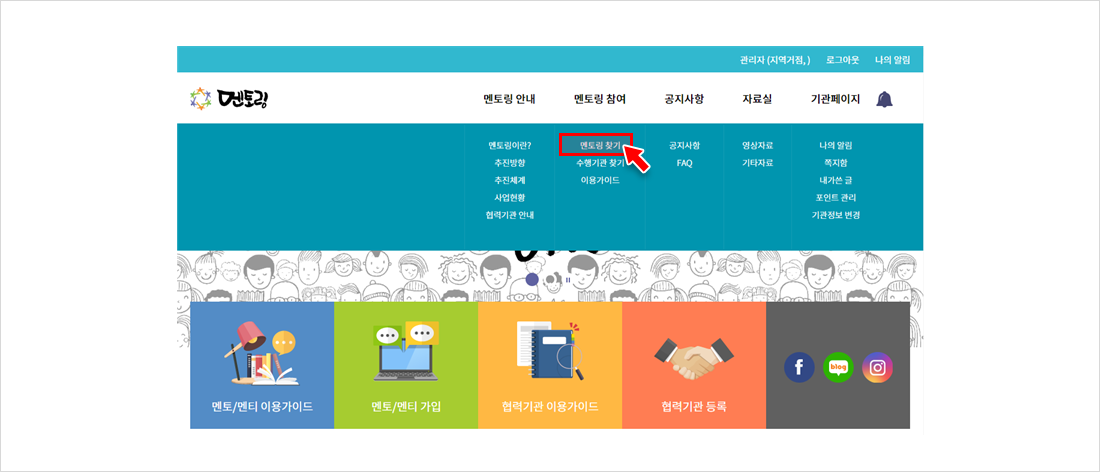
Task: Select 기관정보 변경 submenu item
Action: (836, 215)
